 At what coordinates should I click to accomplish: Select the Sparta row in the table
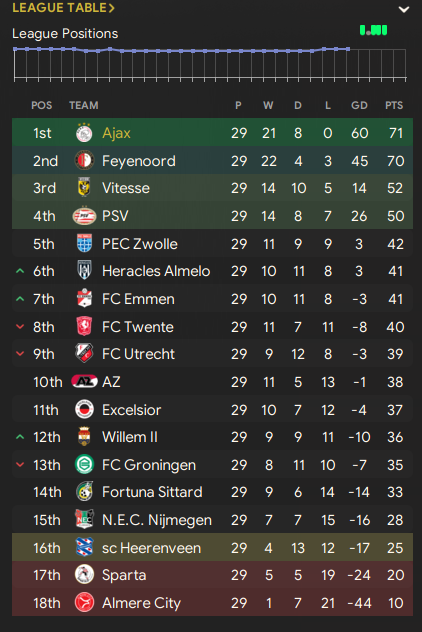coord(212,575)
